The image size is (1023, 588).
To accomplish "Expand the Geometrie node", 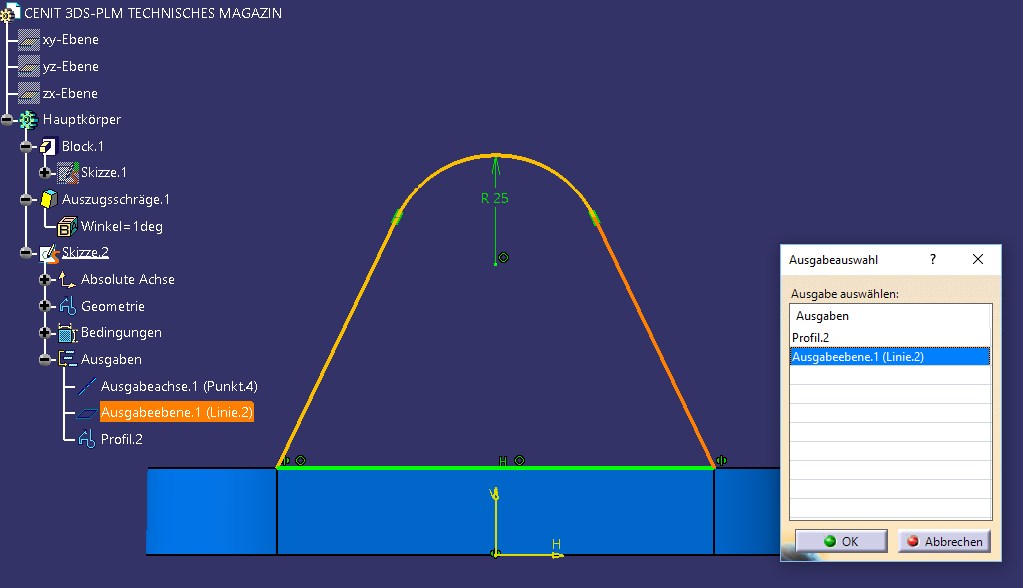I will [44, 306].
